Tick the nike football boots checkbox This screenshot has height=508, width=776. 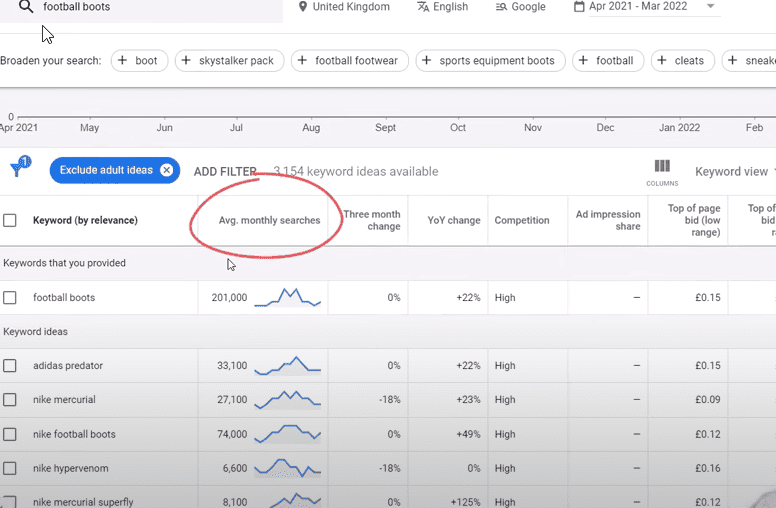pyautogui.click(x=10, y=434)
